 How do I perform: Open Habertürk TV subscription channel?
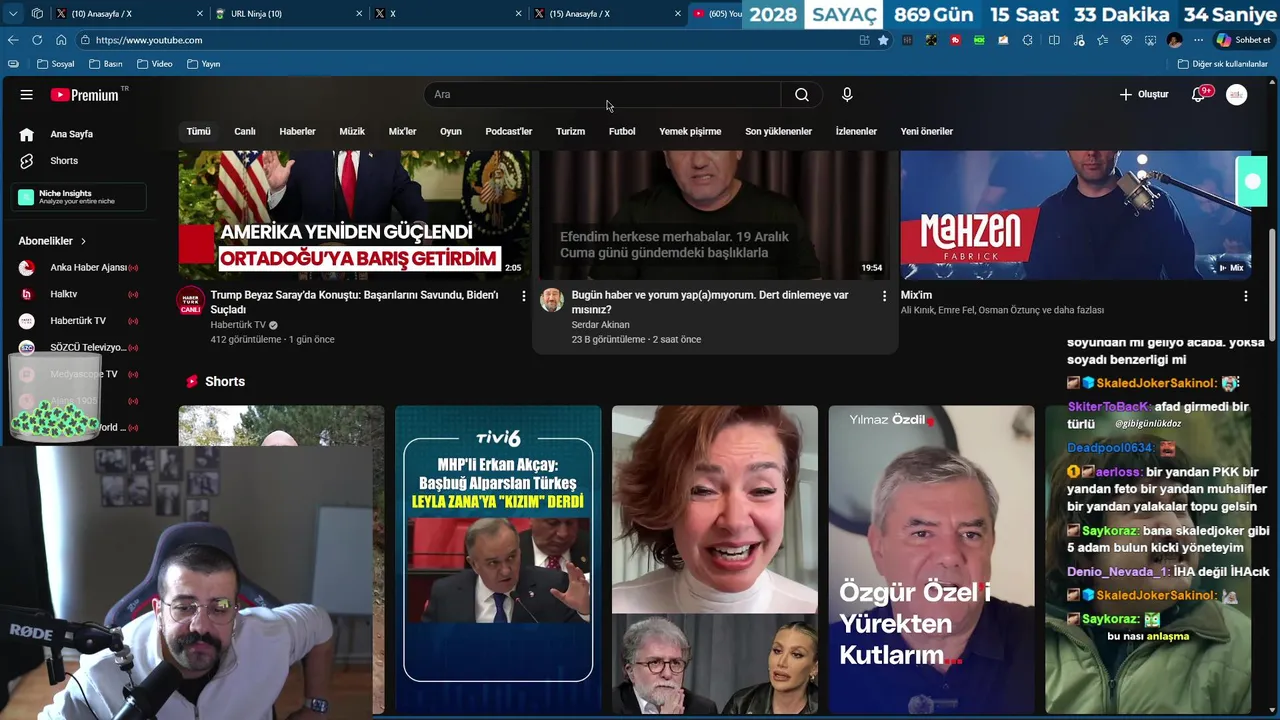pos(80,320)
